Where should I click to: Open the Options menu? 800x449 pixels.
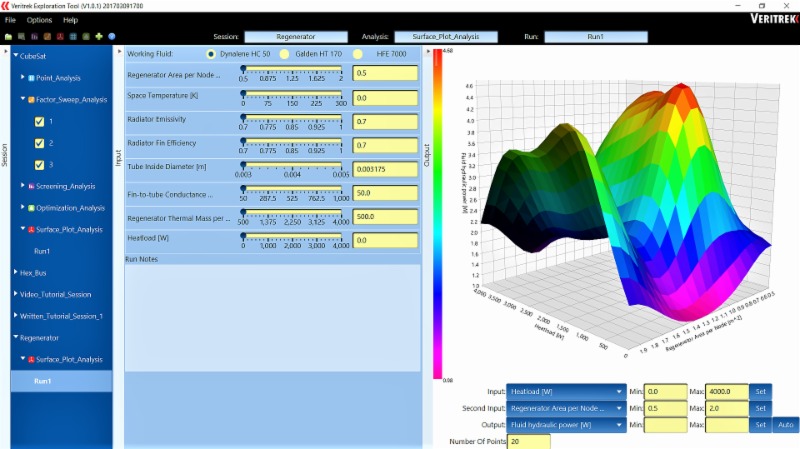click(x=39, y=20)
